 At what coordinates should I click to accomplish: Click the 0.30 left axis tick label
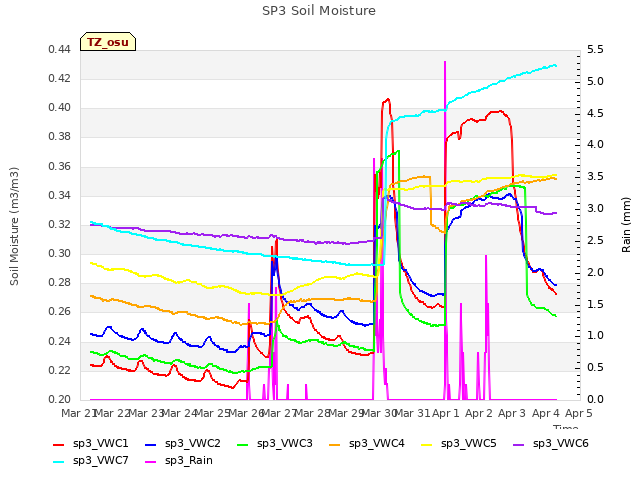(x=60, y=253)
